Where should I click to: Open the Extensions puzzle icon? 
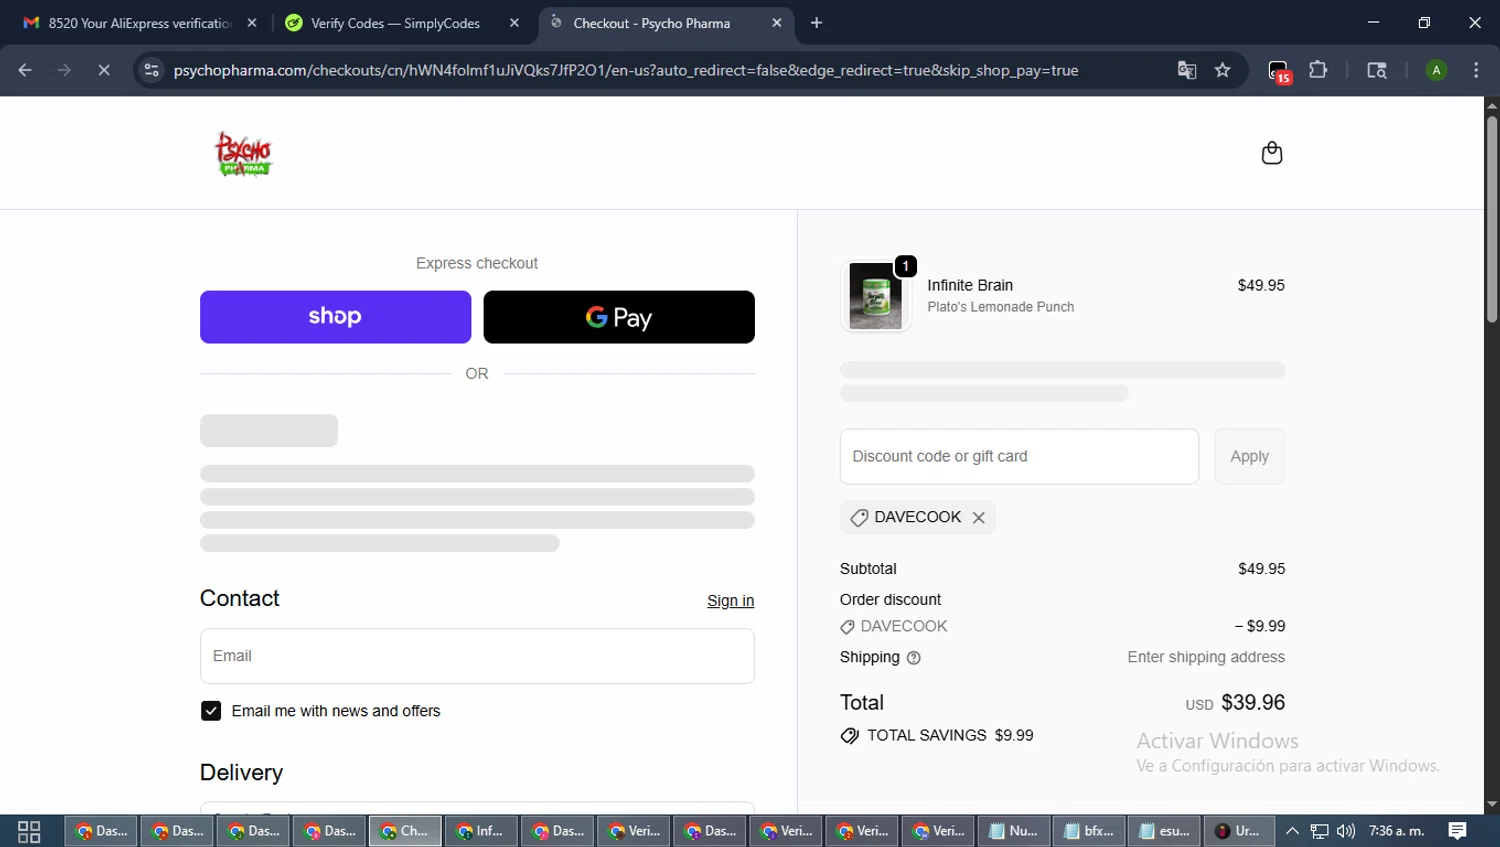pyautogui.click(x=1318, y=70)
